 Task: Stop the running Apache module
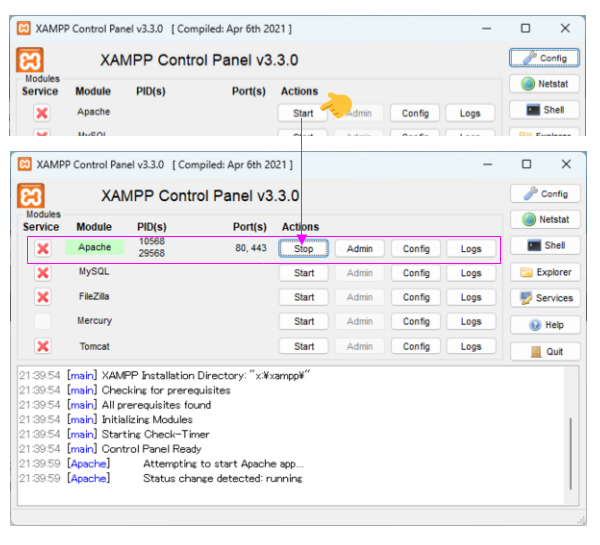(x=304, y=249)
